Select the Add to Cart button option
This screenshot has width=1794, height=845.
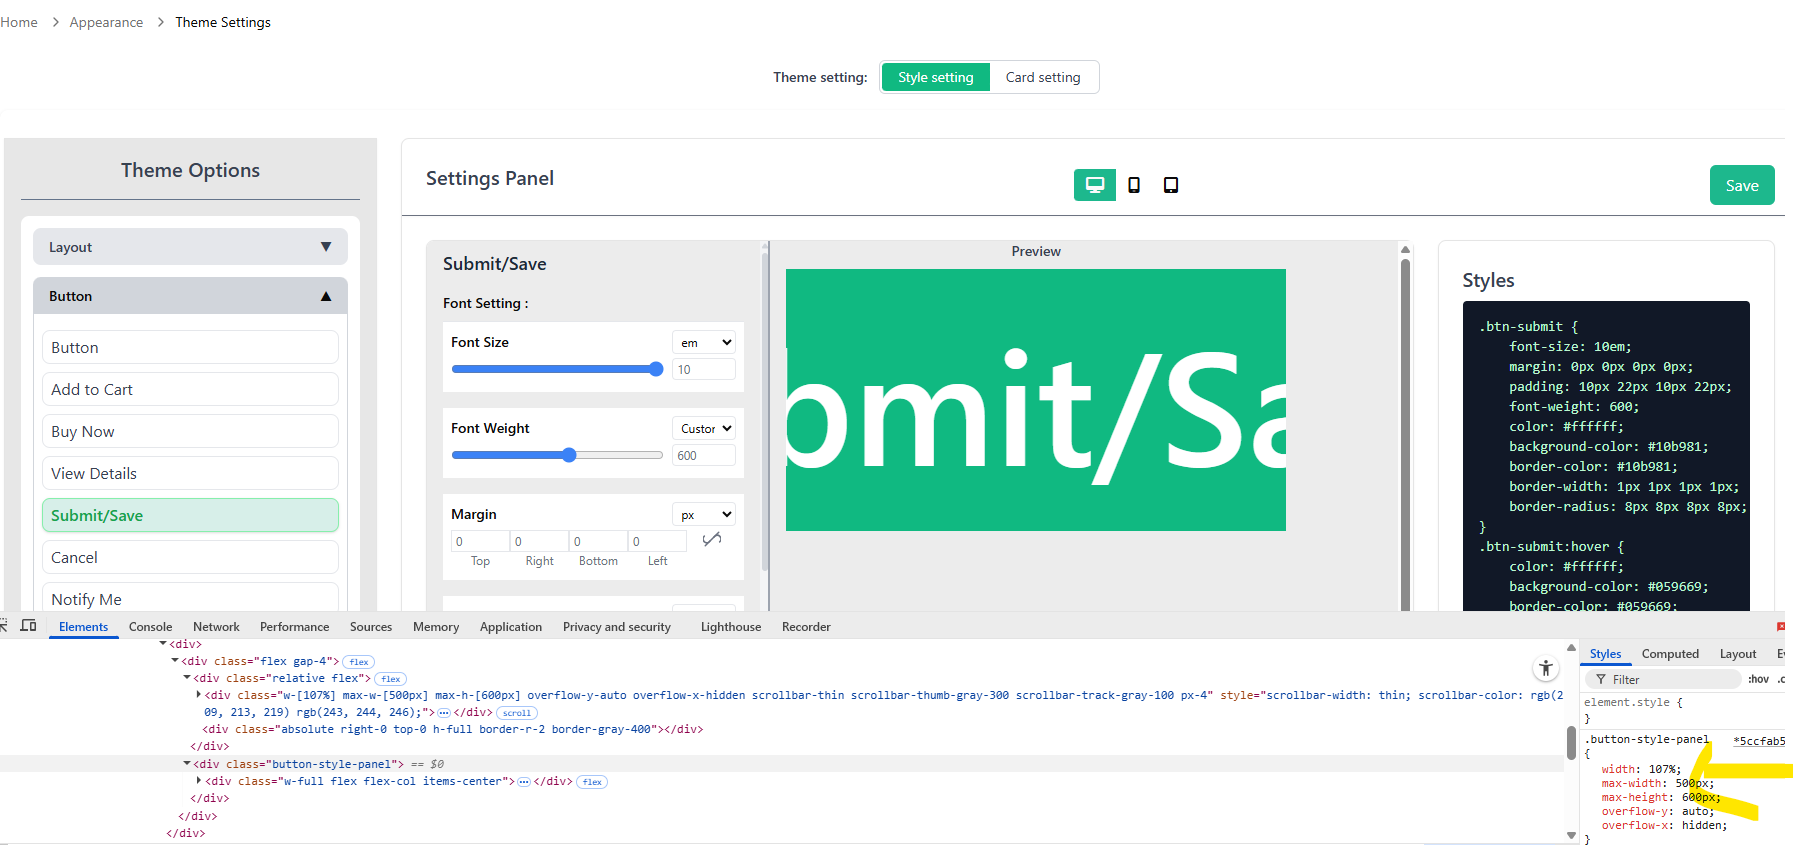pos(190,390)
